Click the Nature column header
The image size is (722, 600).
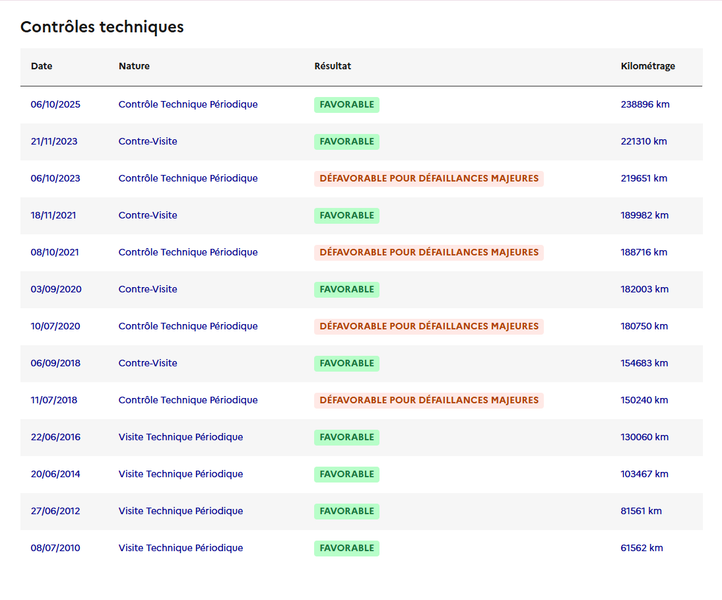point(134,66)
